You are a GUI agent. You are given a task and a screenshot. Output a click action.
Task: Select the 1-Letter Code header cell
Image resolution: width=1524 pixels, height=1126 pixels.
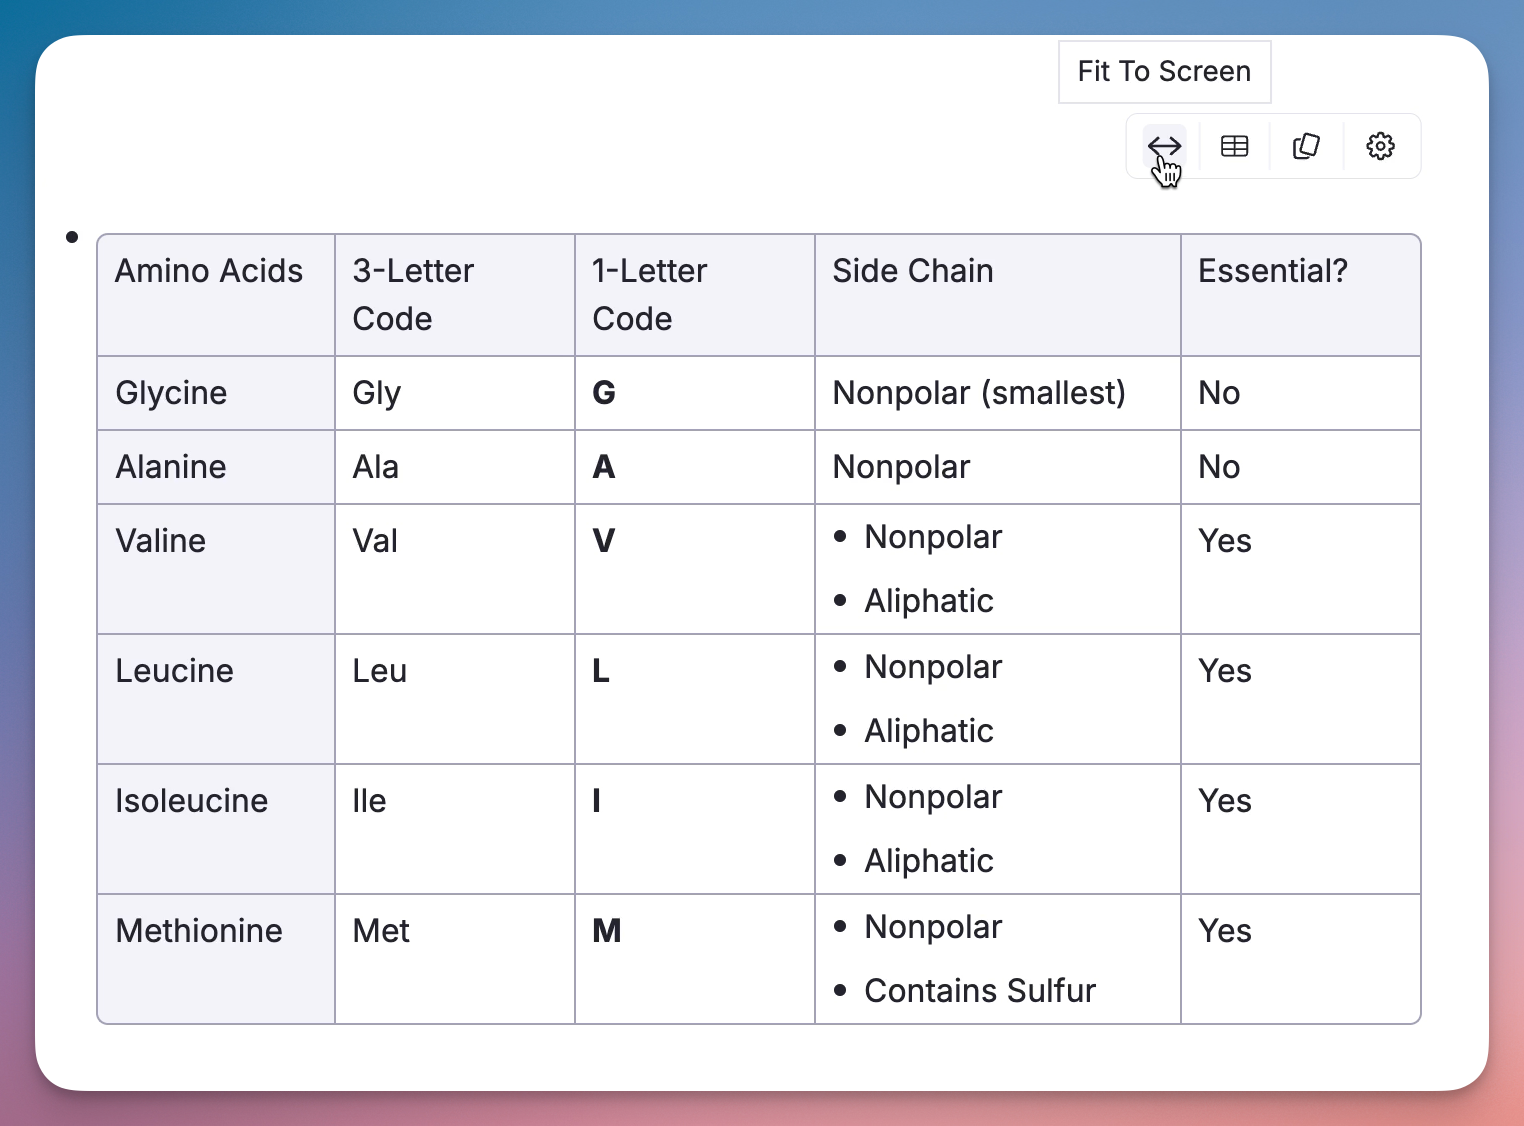(649, 294)
